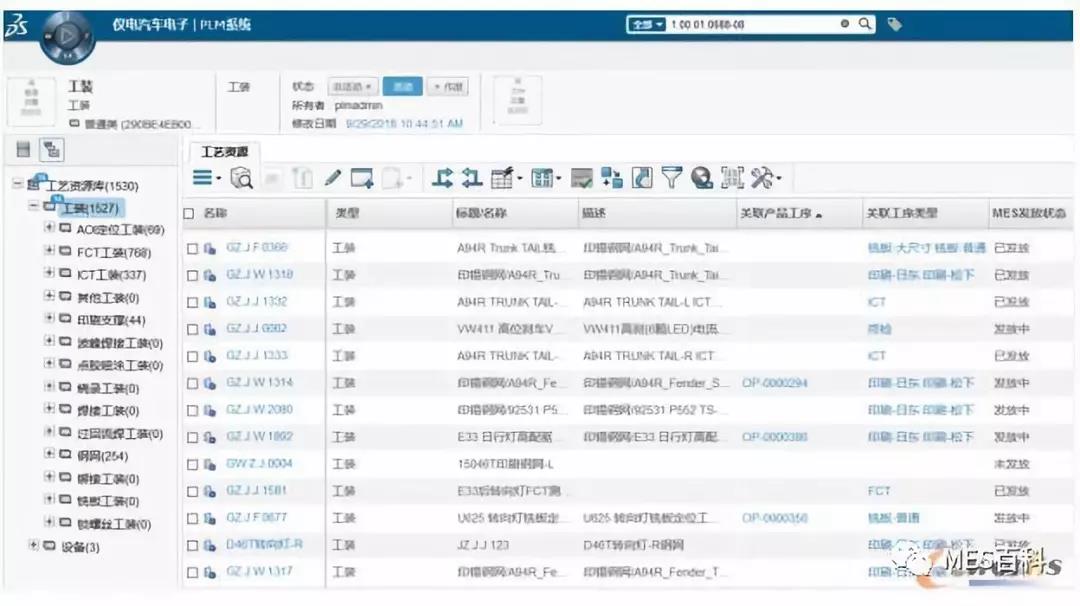This screenshot has height=606, width=1080.
Task: Select the checkbox in the table header
Action: 188,213
